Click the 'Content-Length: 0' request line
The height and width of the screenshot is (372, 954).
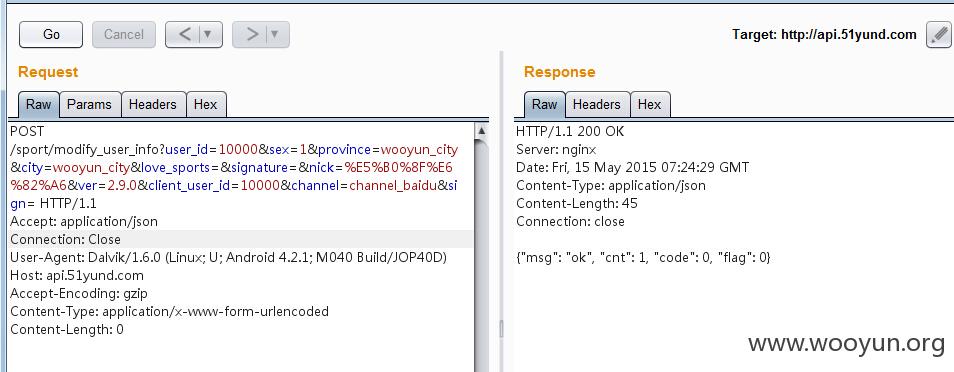[67, 329]
